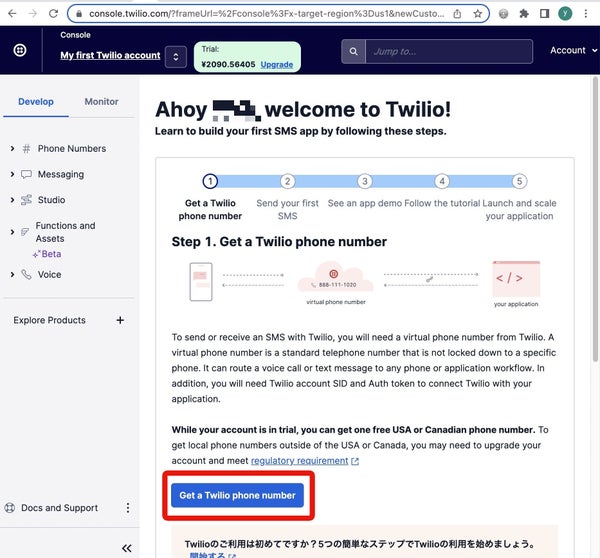The height and width of the screenshot is (558, 600).
Task: Click the browser URL address bar
Action: coord(267,14)
